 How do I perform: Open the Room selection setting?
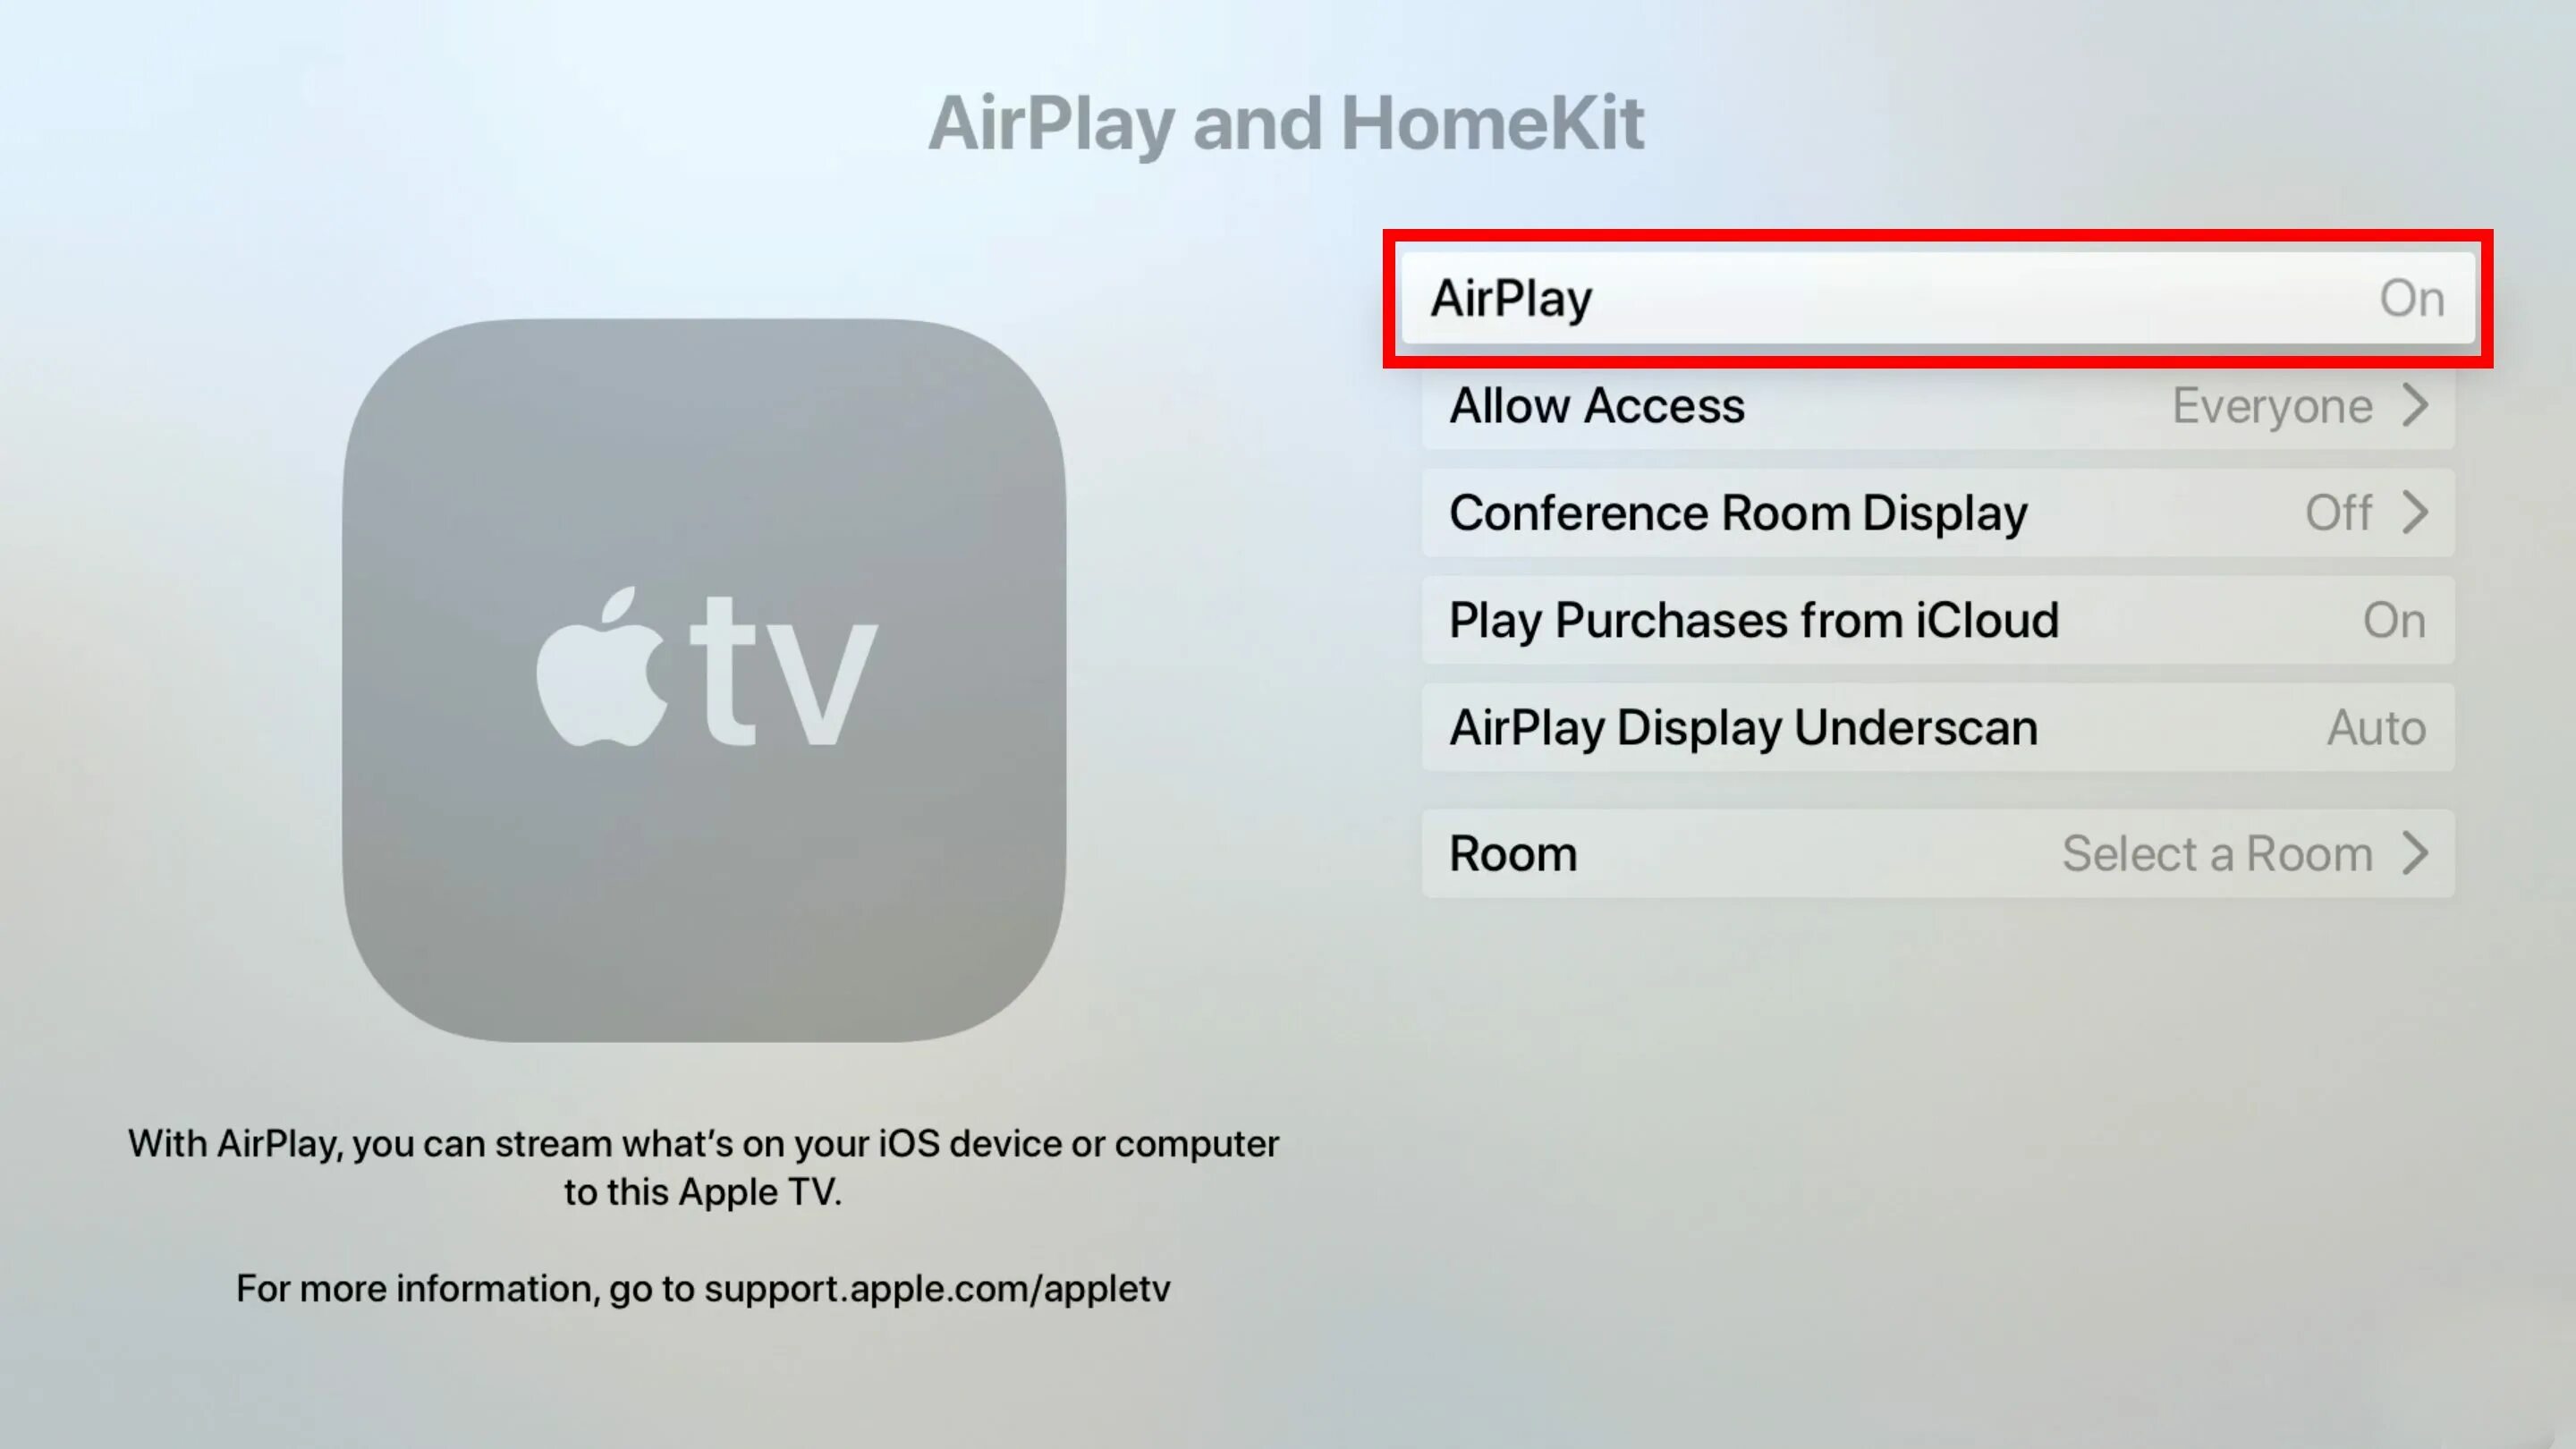click(x=1937, y=852)
